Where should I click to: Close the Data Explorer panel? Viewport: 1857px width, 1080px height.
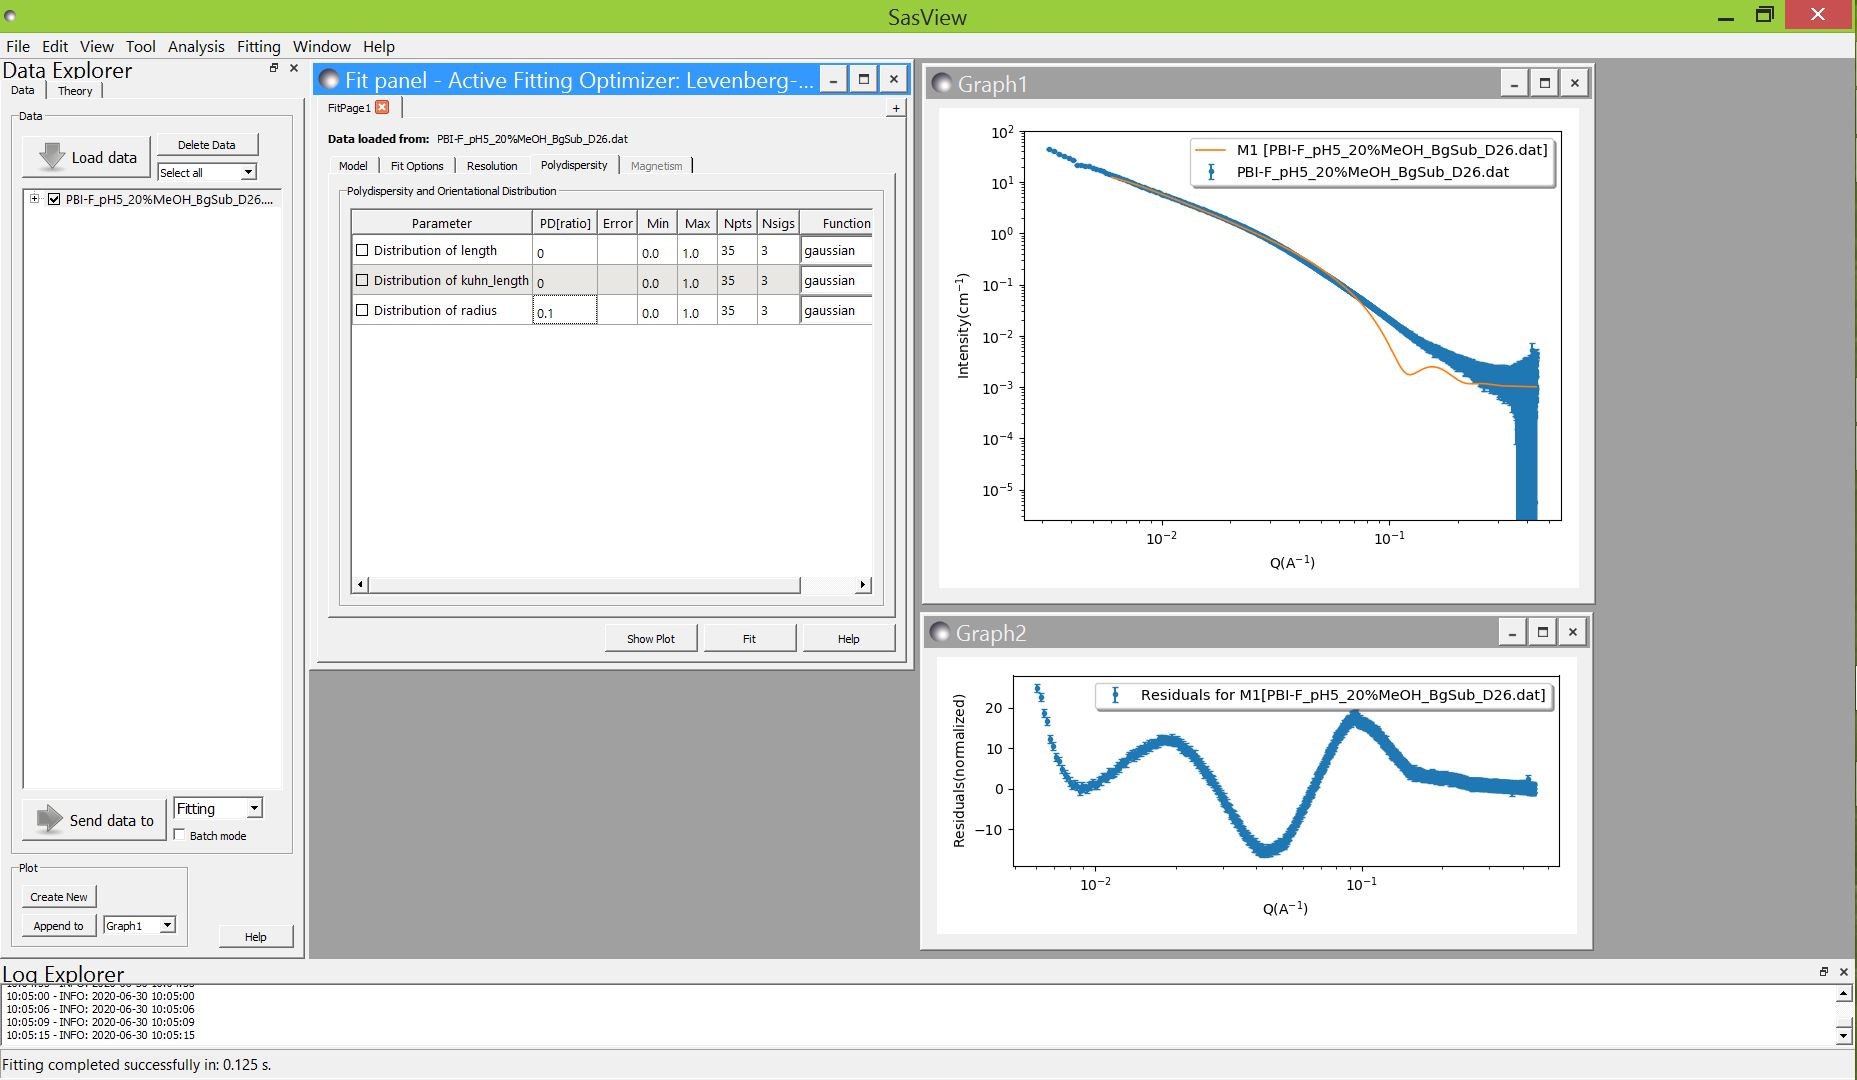click(294, 68)
